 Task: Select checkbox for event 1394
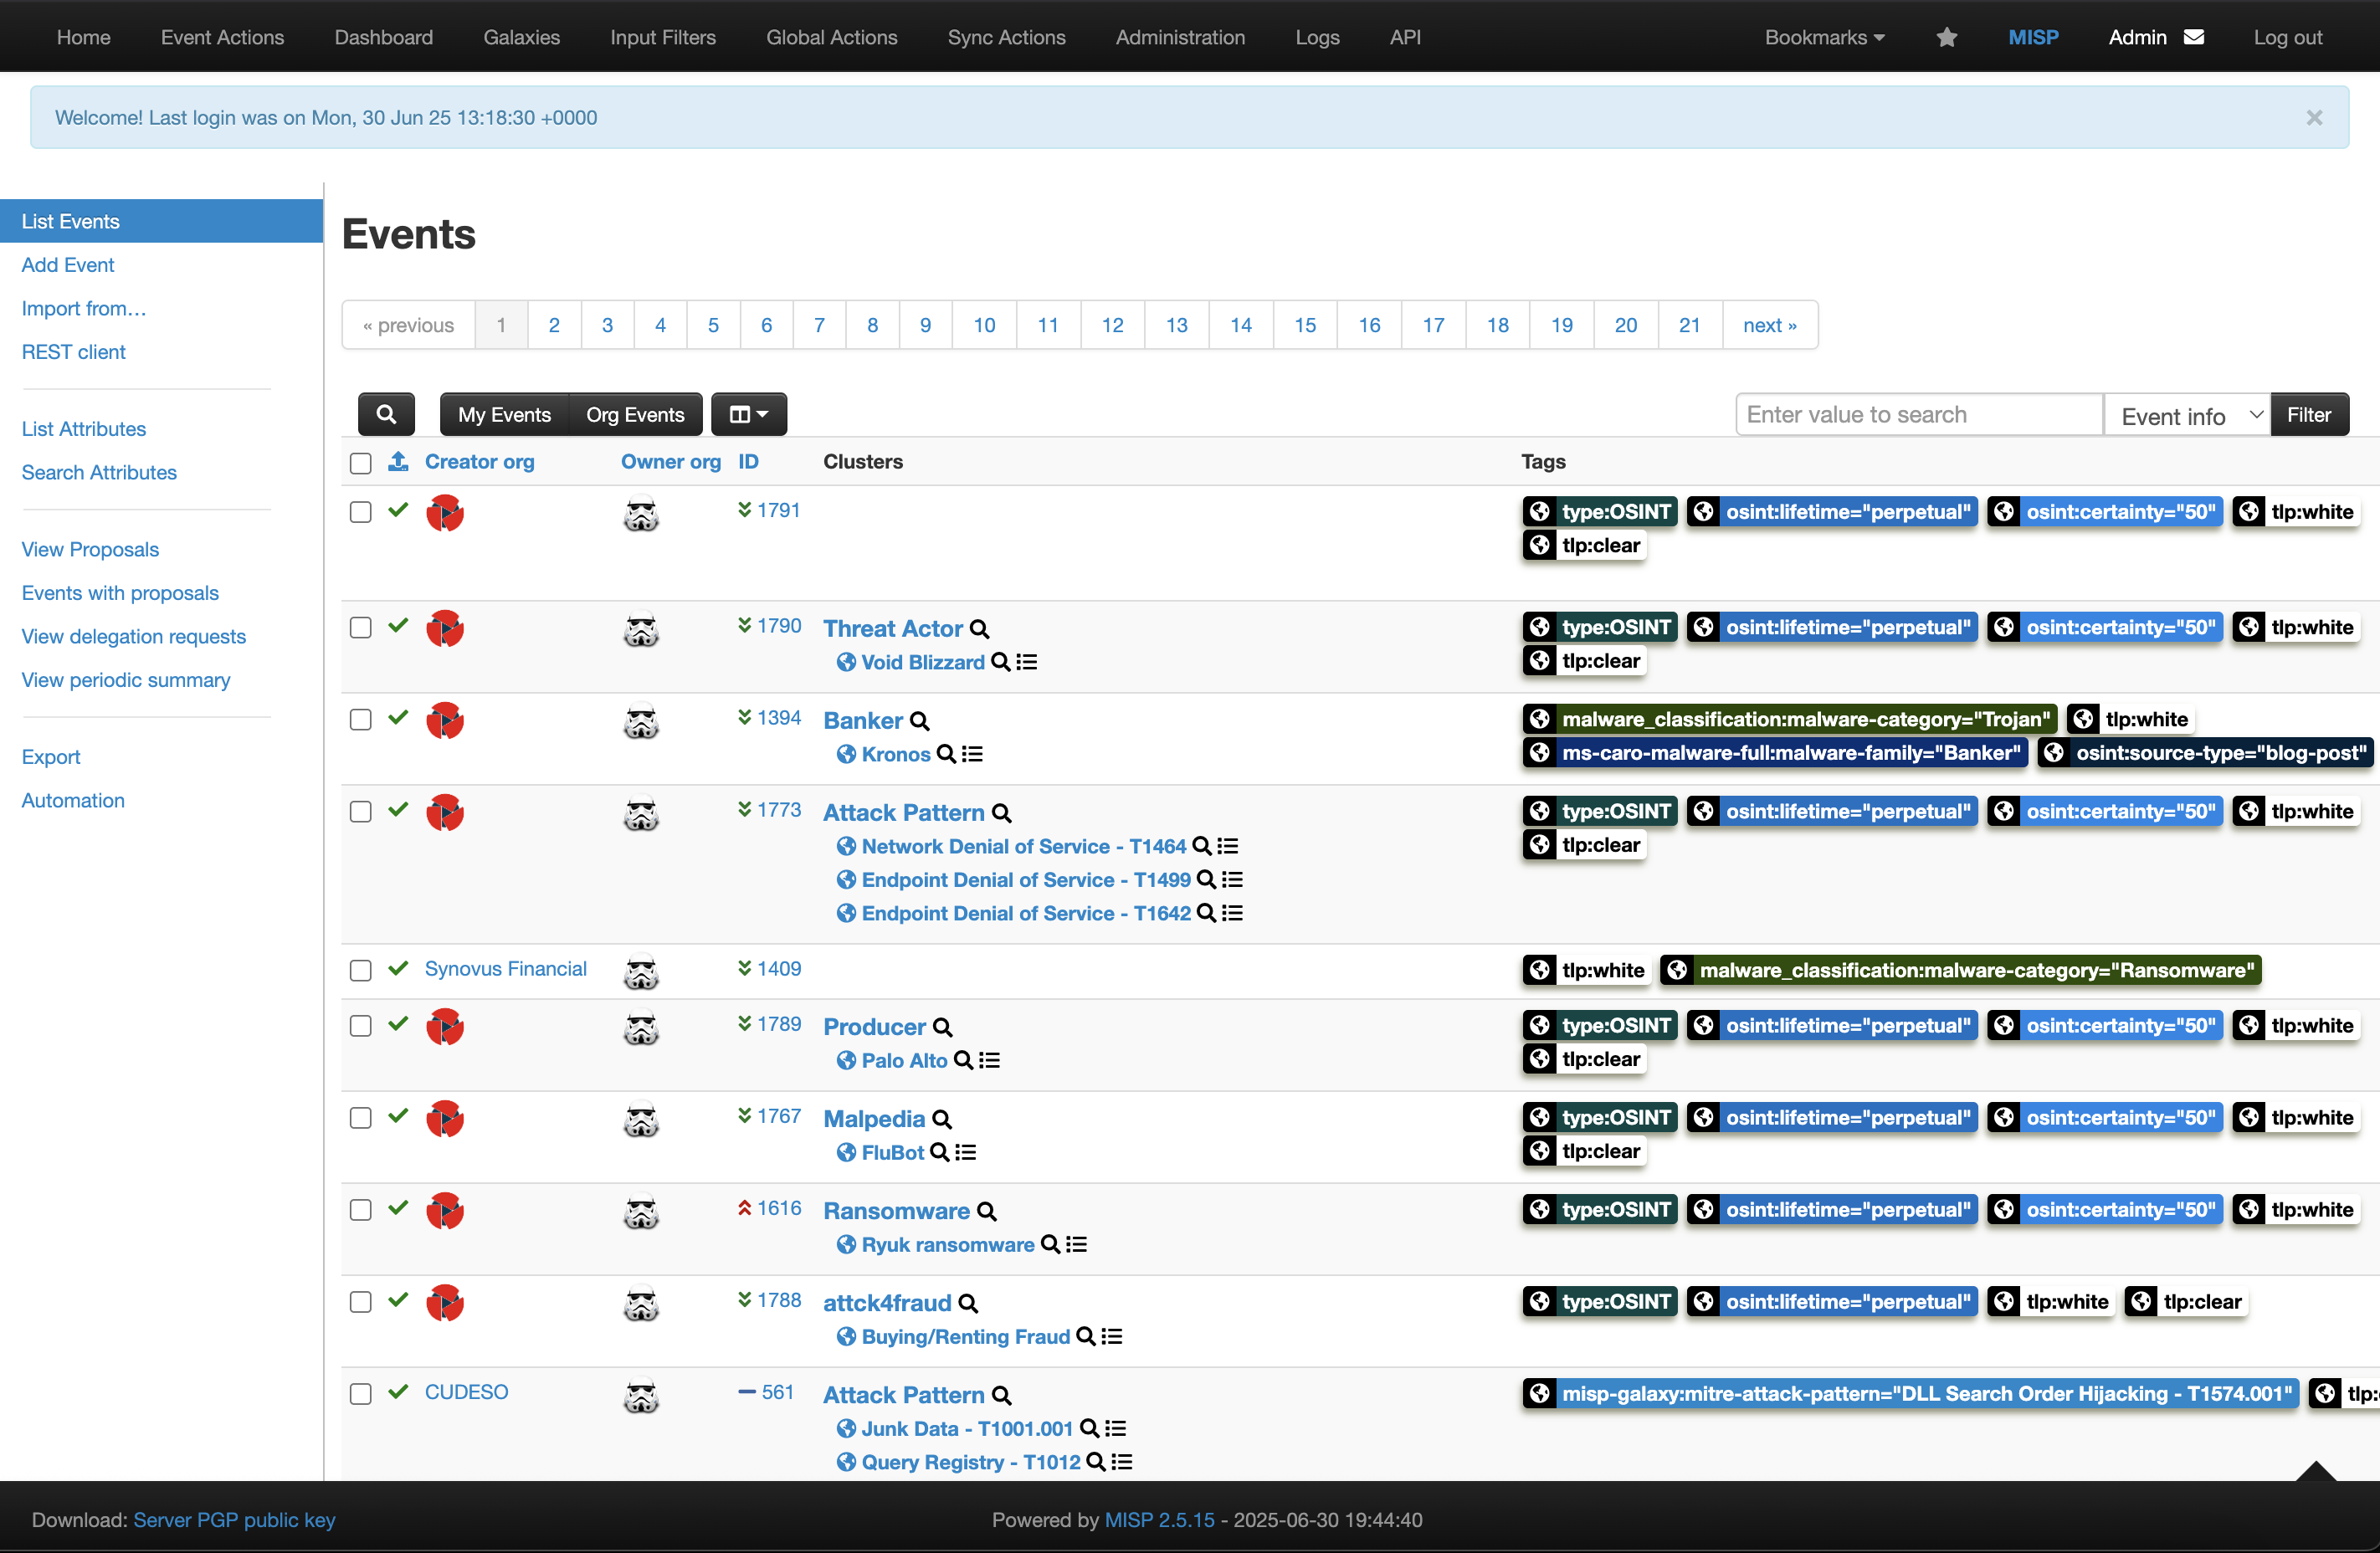click(361, 720)
